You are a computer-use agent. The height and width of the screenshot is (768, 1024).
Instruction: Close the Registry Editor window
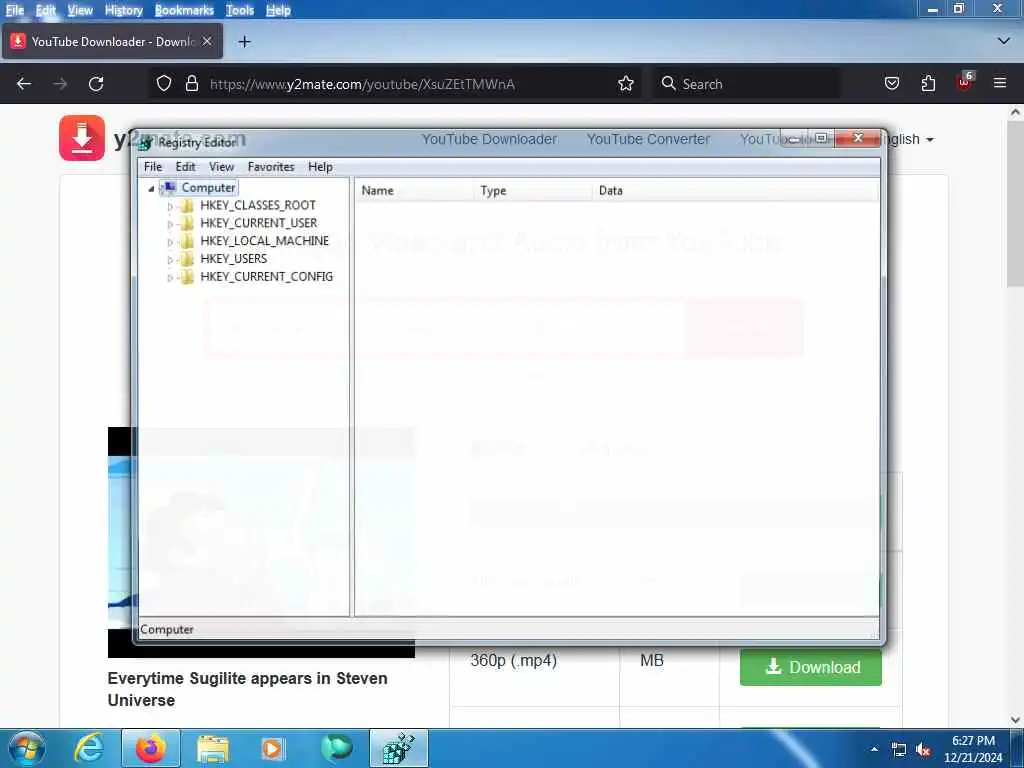[859, 138]
